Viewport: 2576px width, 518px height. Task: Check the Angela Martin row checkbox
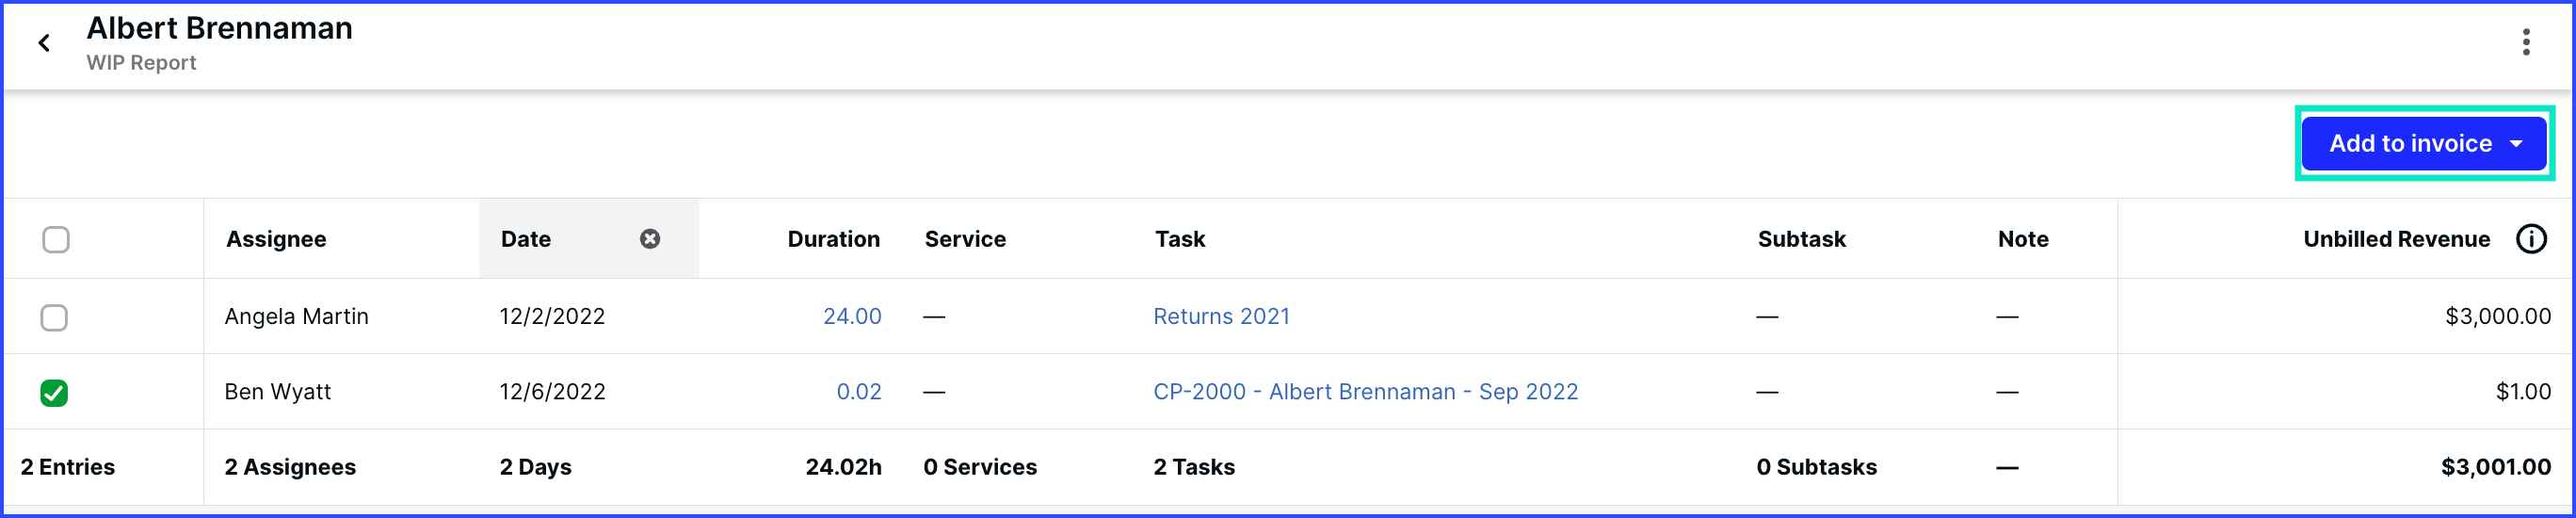click(54, 318)
